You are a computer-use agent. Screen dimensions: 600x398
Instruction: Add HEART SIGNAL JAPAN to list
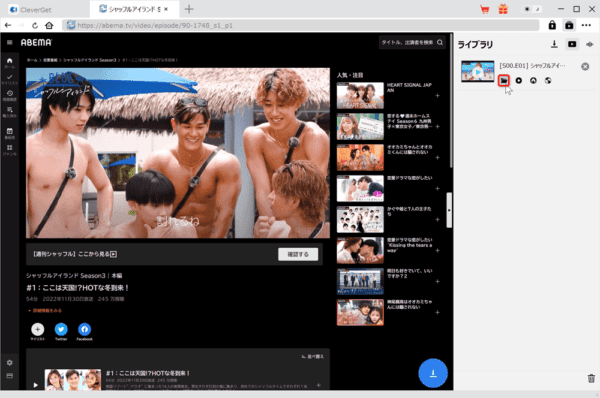437,96
